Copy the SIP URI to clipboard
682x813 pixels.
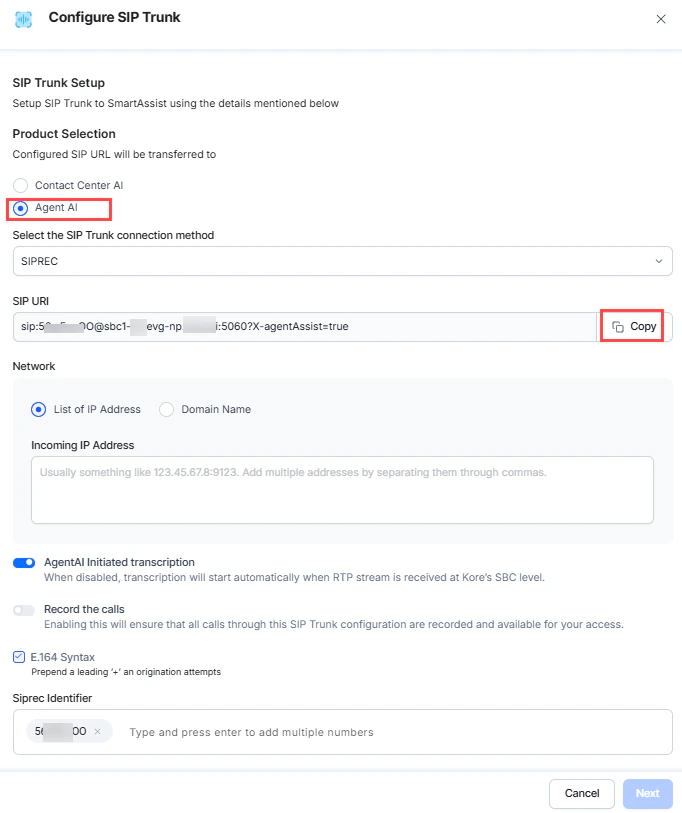[631, 325]
